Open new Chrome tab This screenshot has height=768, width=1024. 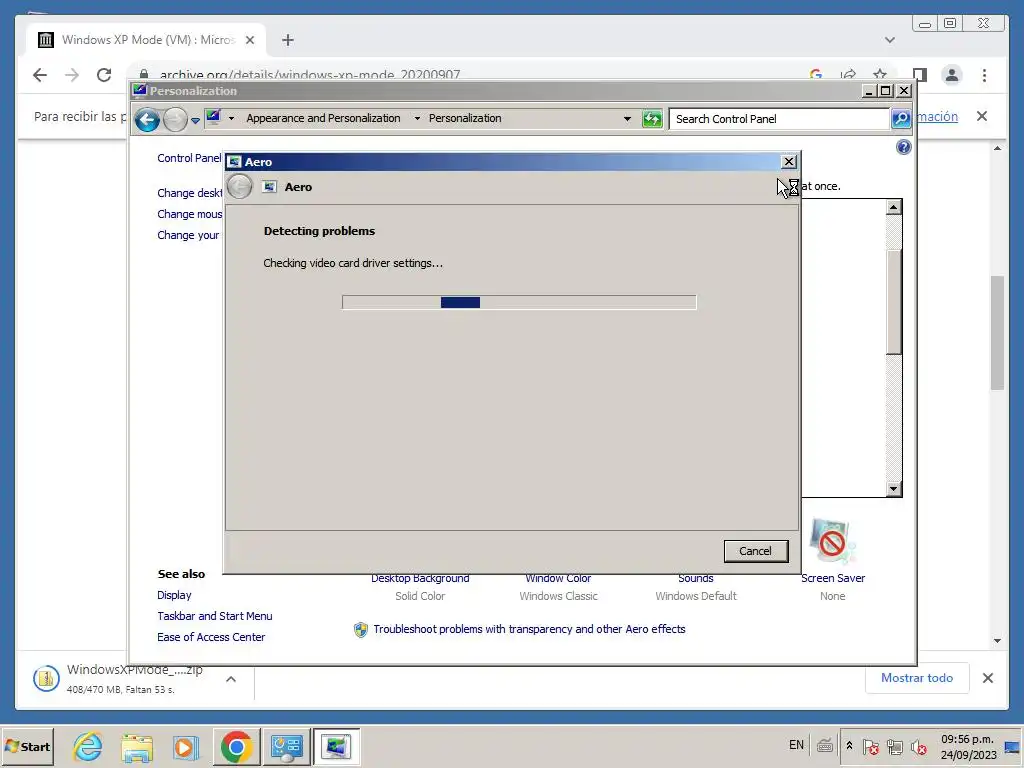click(287, 40)
